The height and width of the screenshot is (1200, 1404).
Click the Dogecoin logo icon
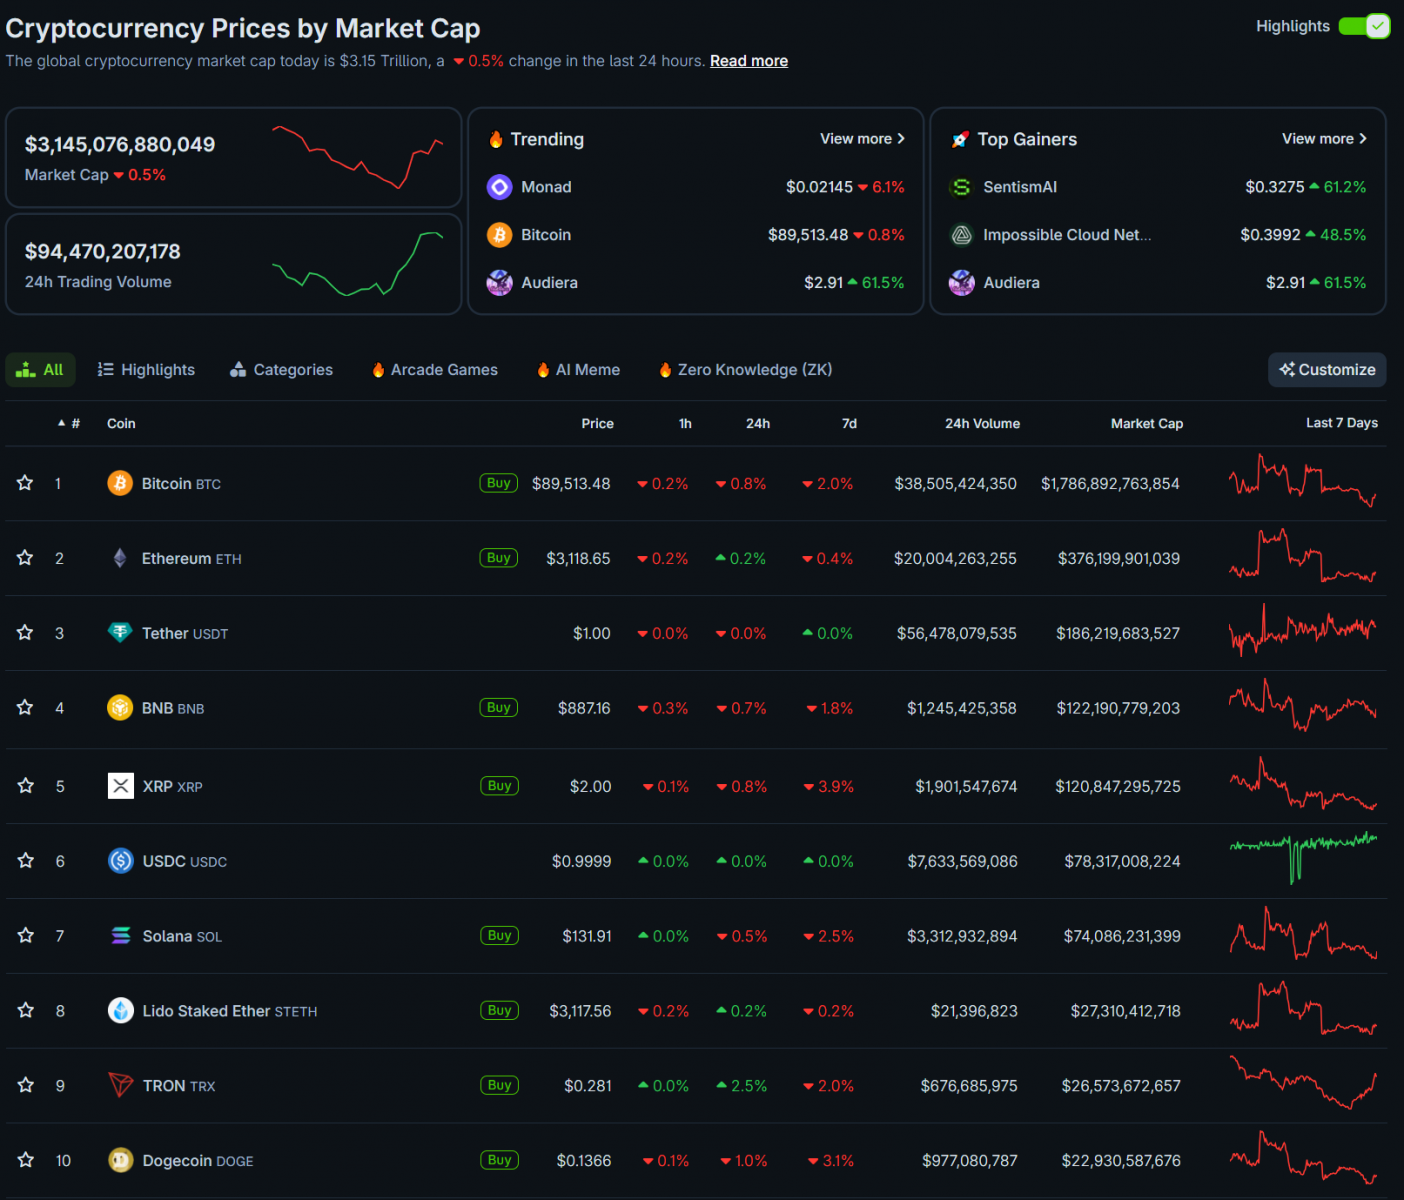tap(121, 1160)
